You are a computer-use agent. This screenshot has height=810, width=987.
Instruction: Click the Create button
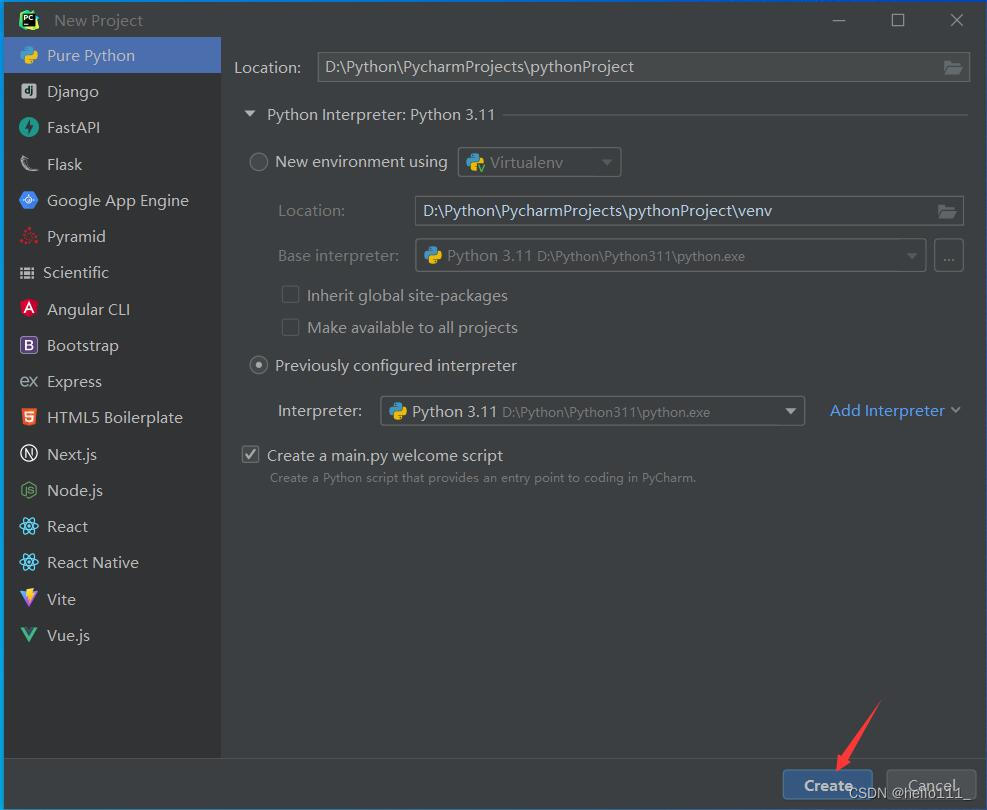(x=828, y=785)
